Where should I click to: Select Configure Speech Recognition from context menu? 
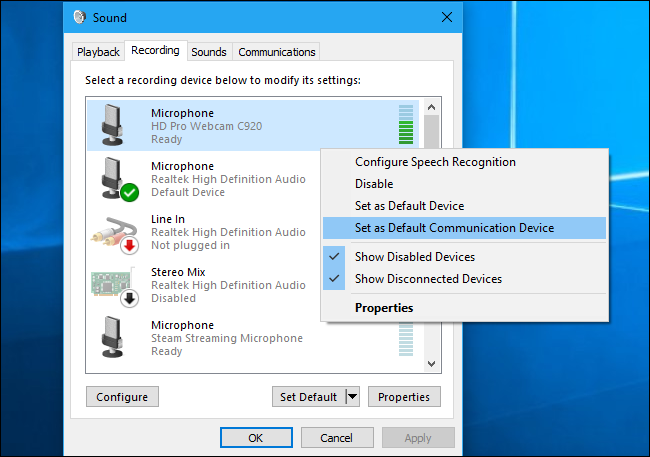click(x=435, y=162)
